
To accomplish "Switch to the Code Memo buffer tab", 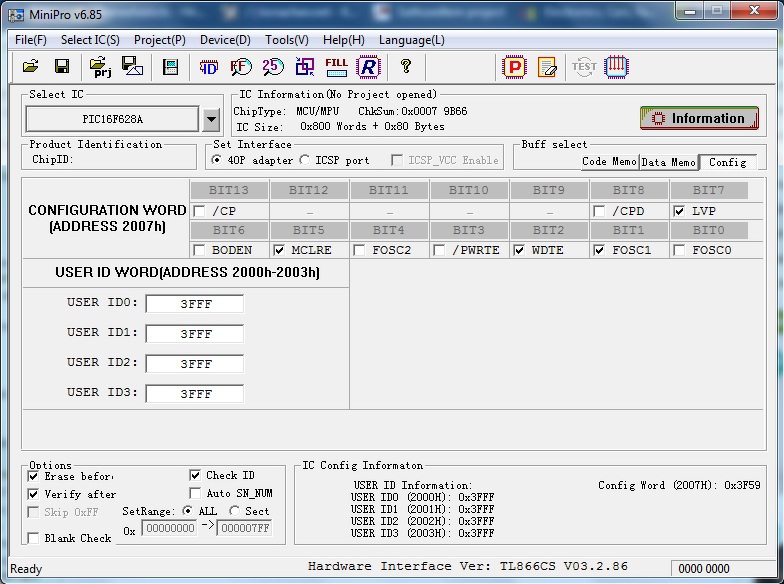I will pos(610,162).
